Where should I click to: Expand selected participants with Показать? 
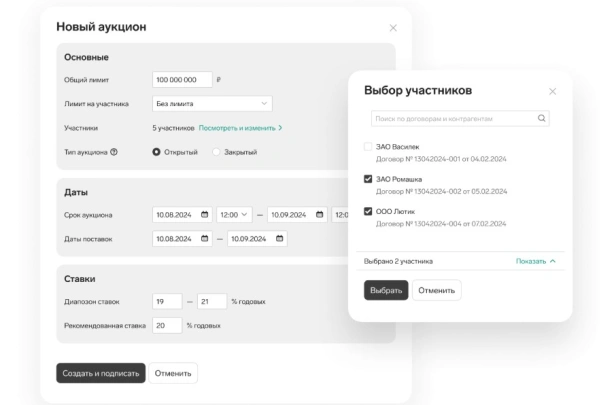[536, 261]
